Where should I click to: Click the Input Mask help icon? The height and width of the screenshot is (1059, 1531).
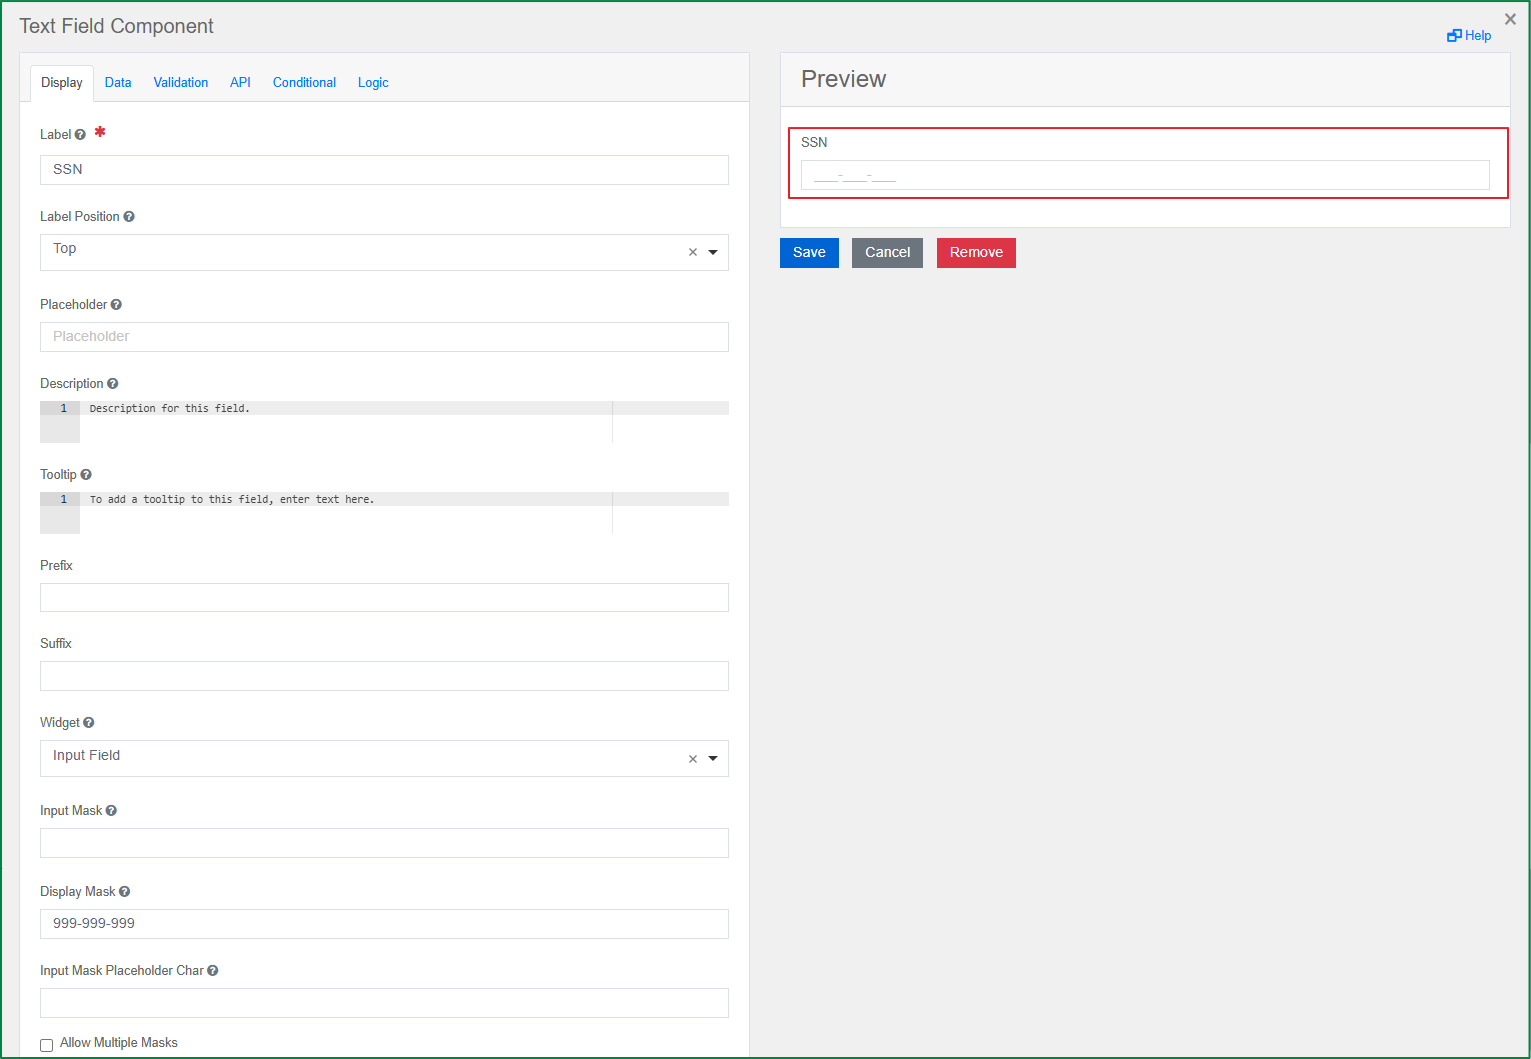pyautogui.click(x=111, y=811)
